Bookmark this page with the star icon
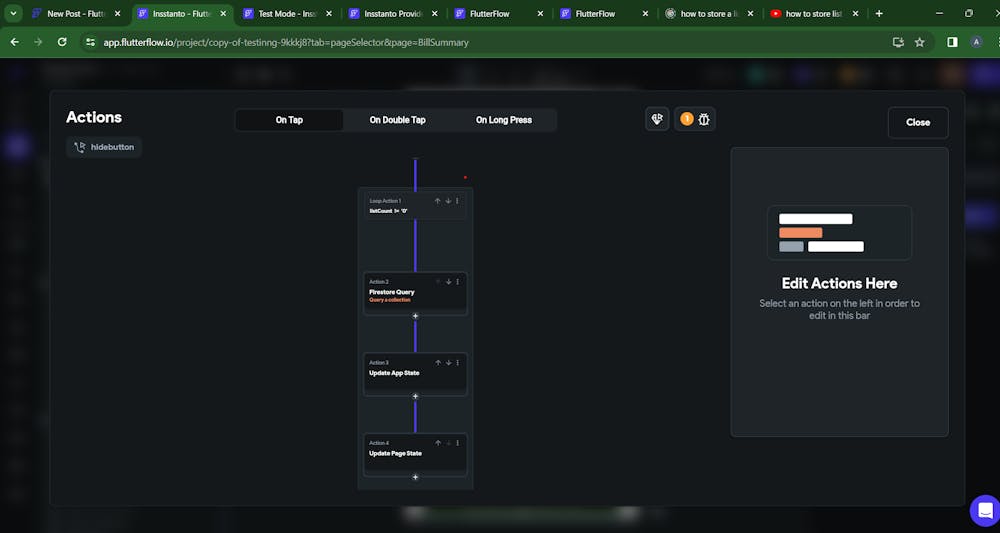 click(x=920, y=42)
